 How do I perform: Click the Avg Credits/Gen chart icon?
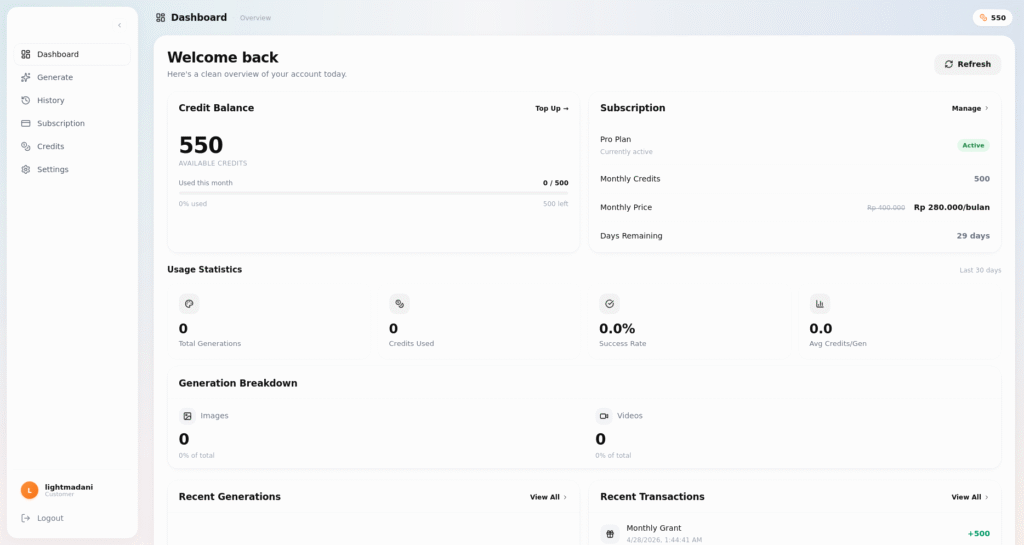tap(820, 304)
